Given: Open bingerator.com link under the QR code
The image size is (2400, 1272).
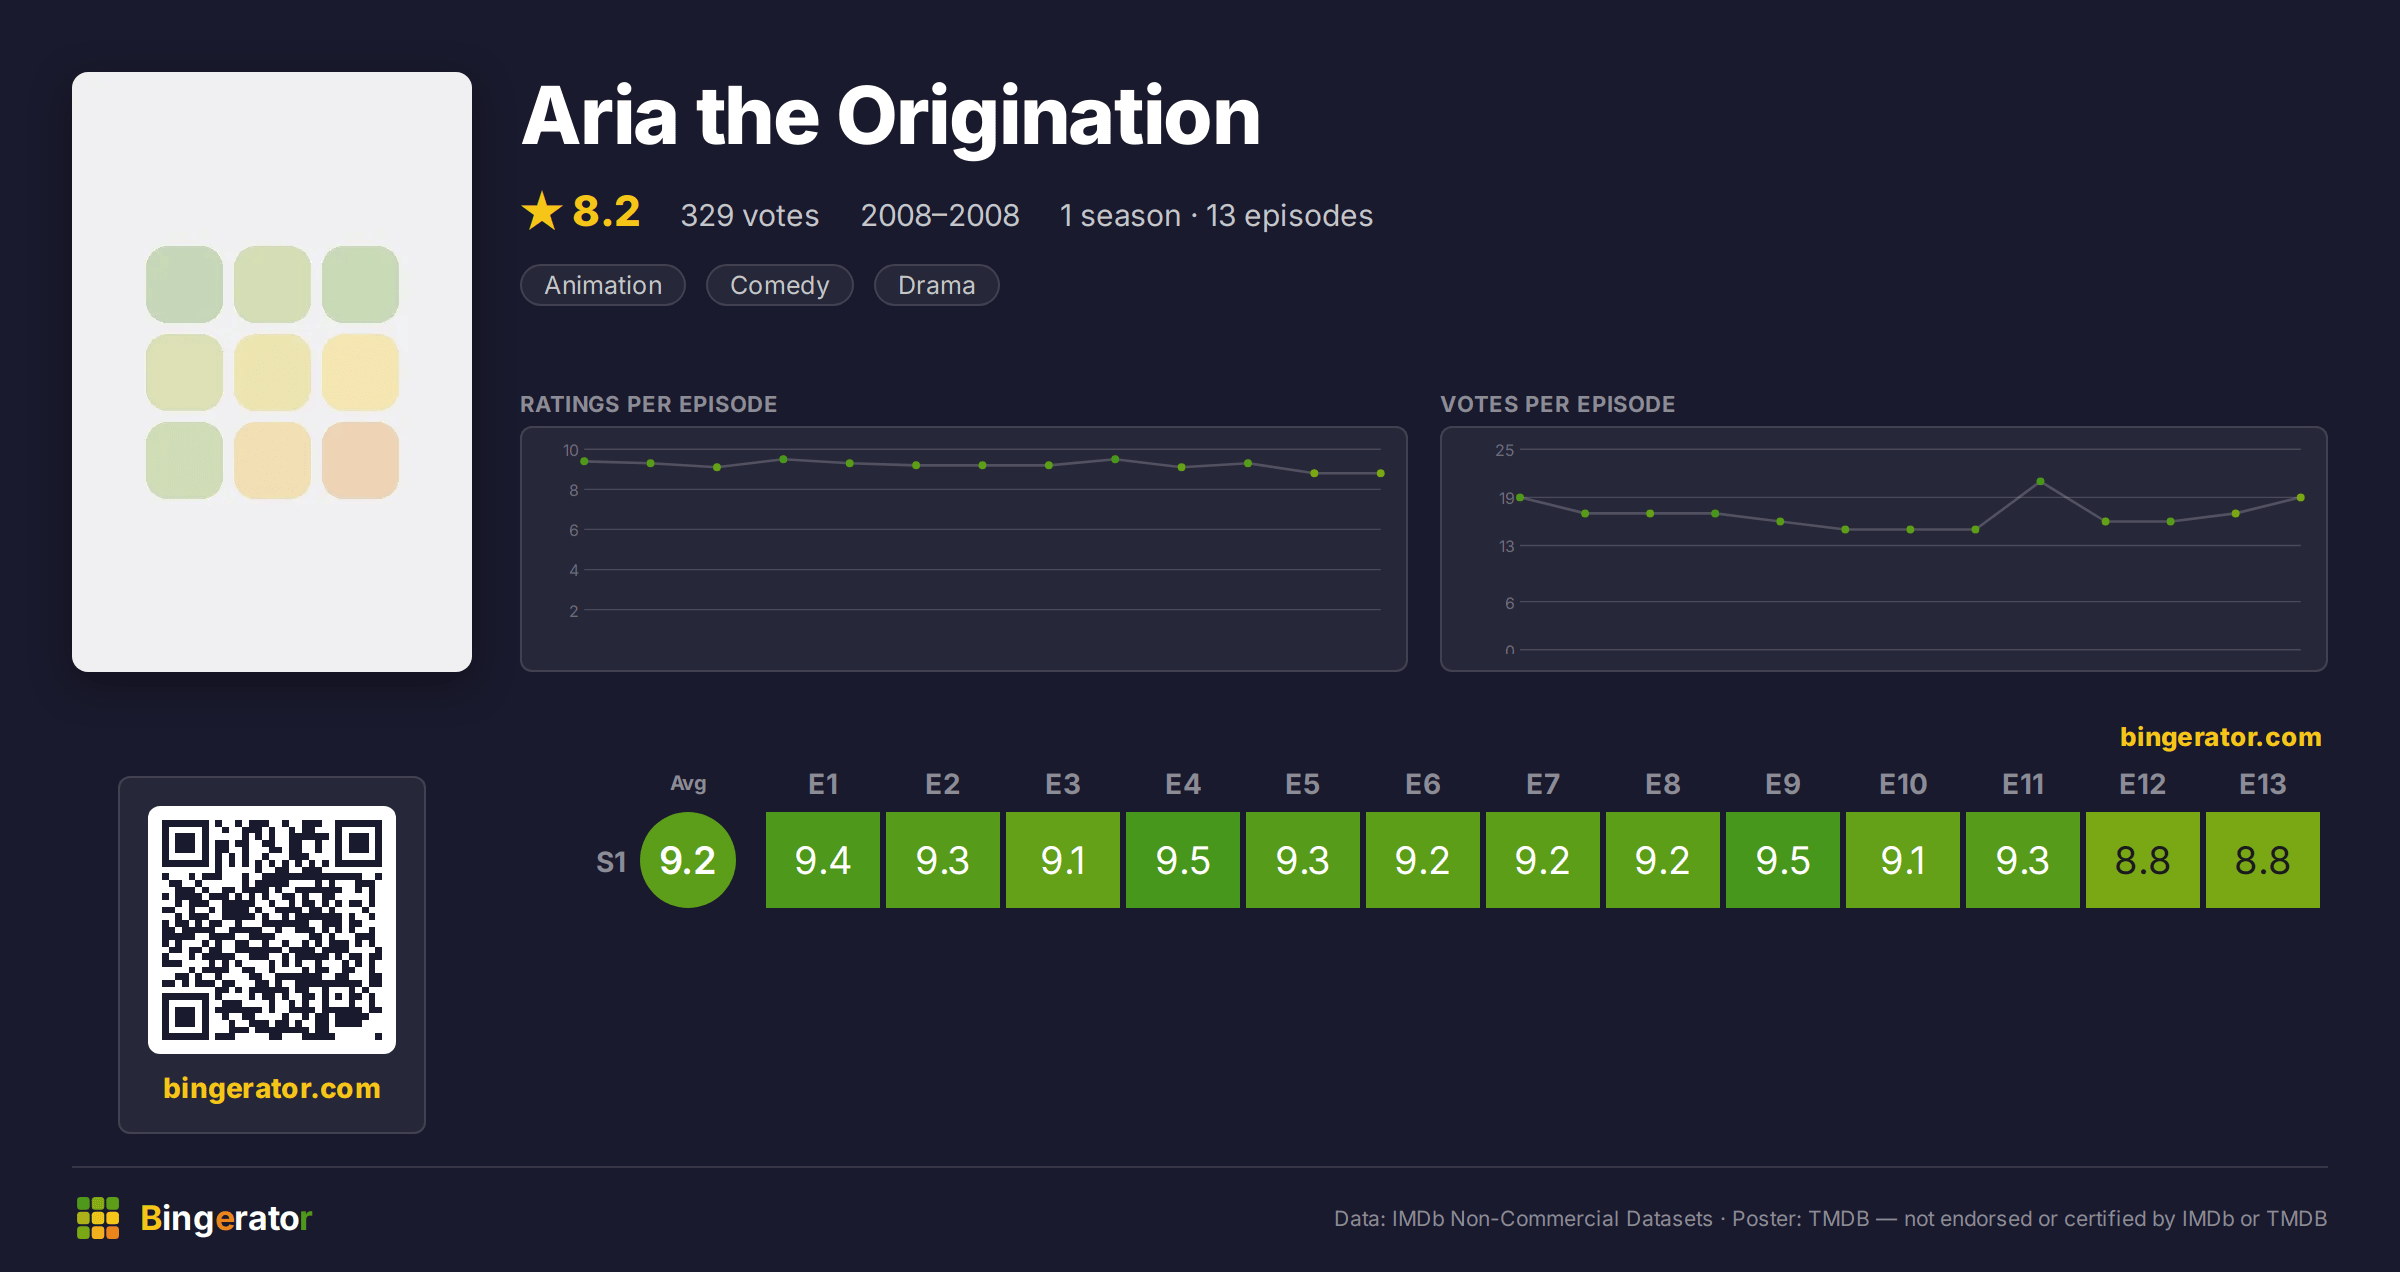Looking at the screenshot, I should pyautogui.click(x=272, y=1088).
